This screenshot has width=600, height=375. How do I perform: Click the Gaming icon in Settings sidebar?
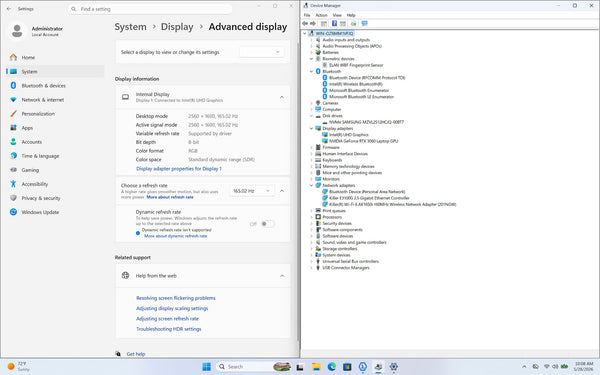click(13, 170)
